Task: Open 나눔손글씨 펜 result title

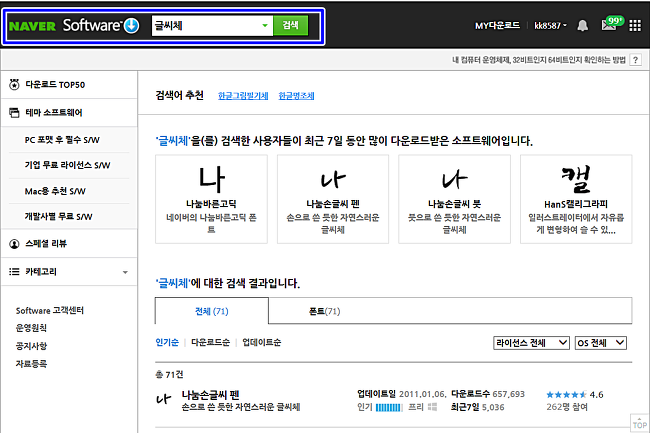Action: pyautogui.click(x=211, y=394)
